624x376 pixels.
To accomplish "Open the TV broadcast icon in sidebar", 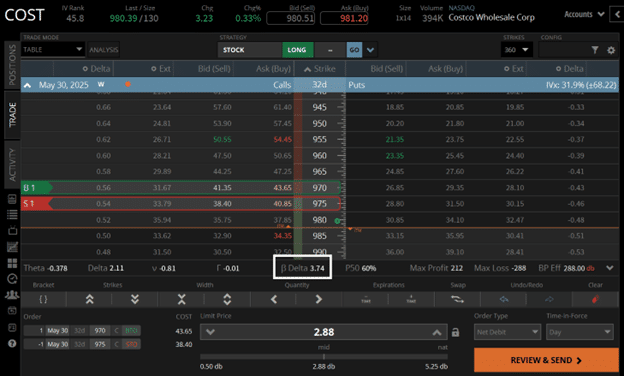I will click(x=12, y=230).
